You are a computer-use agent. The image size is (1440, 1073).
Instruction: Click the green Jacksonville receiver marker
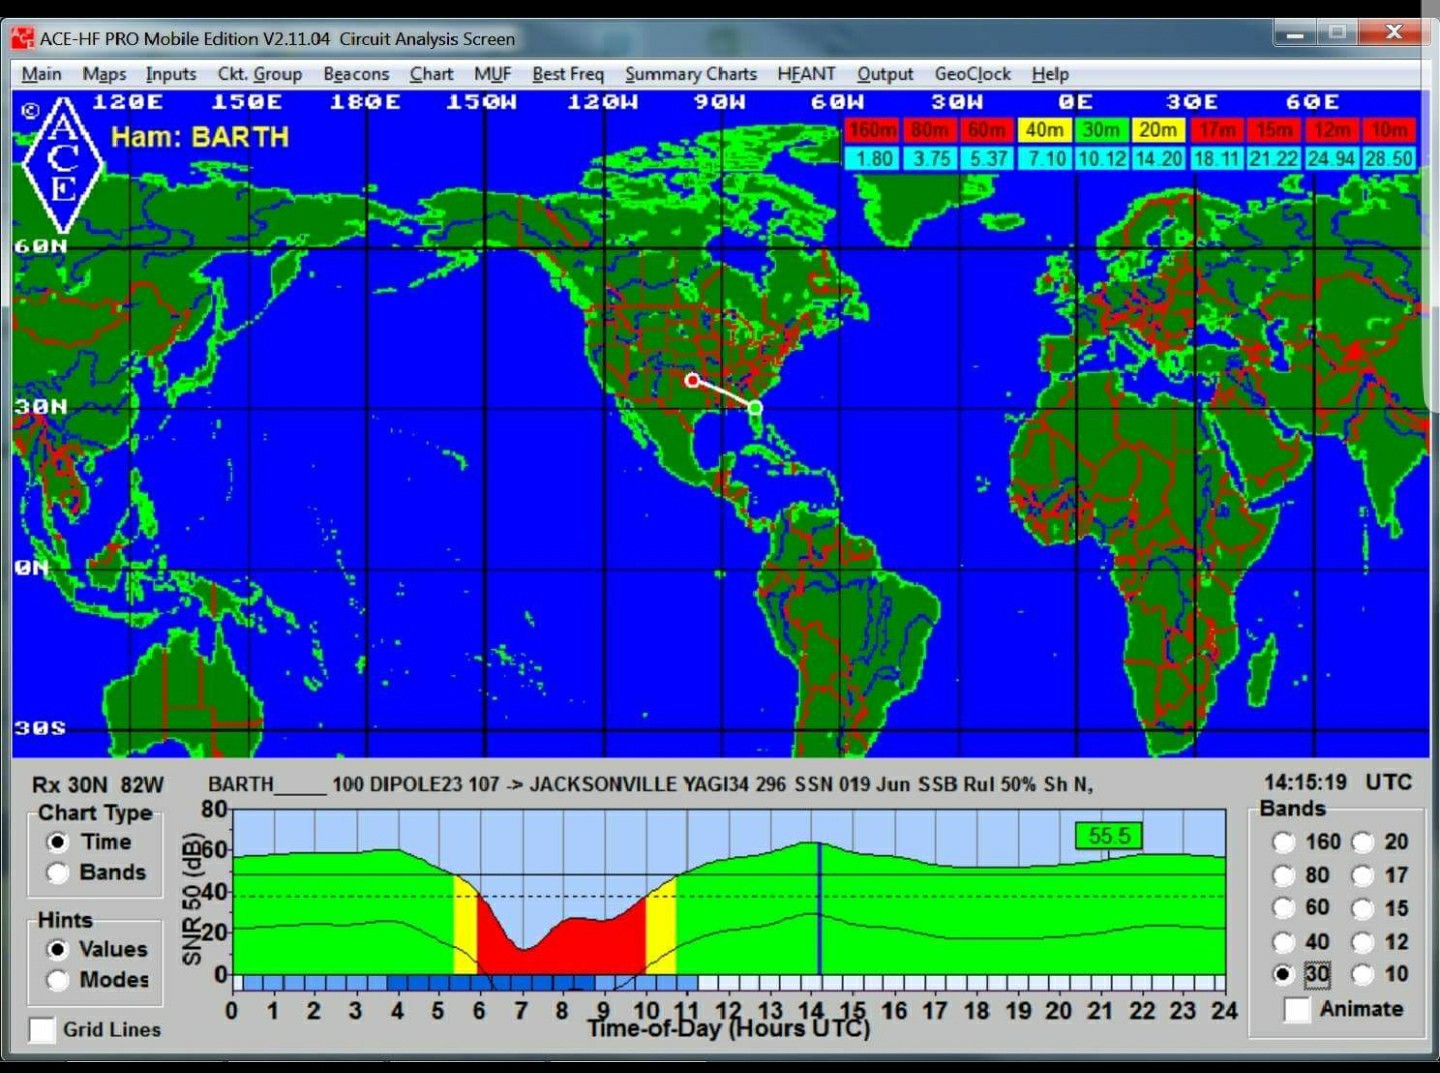pos(755,407)
